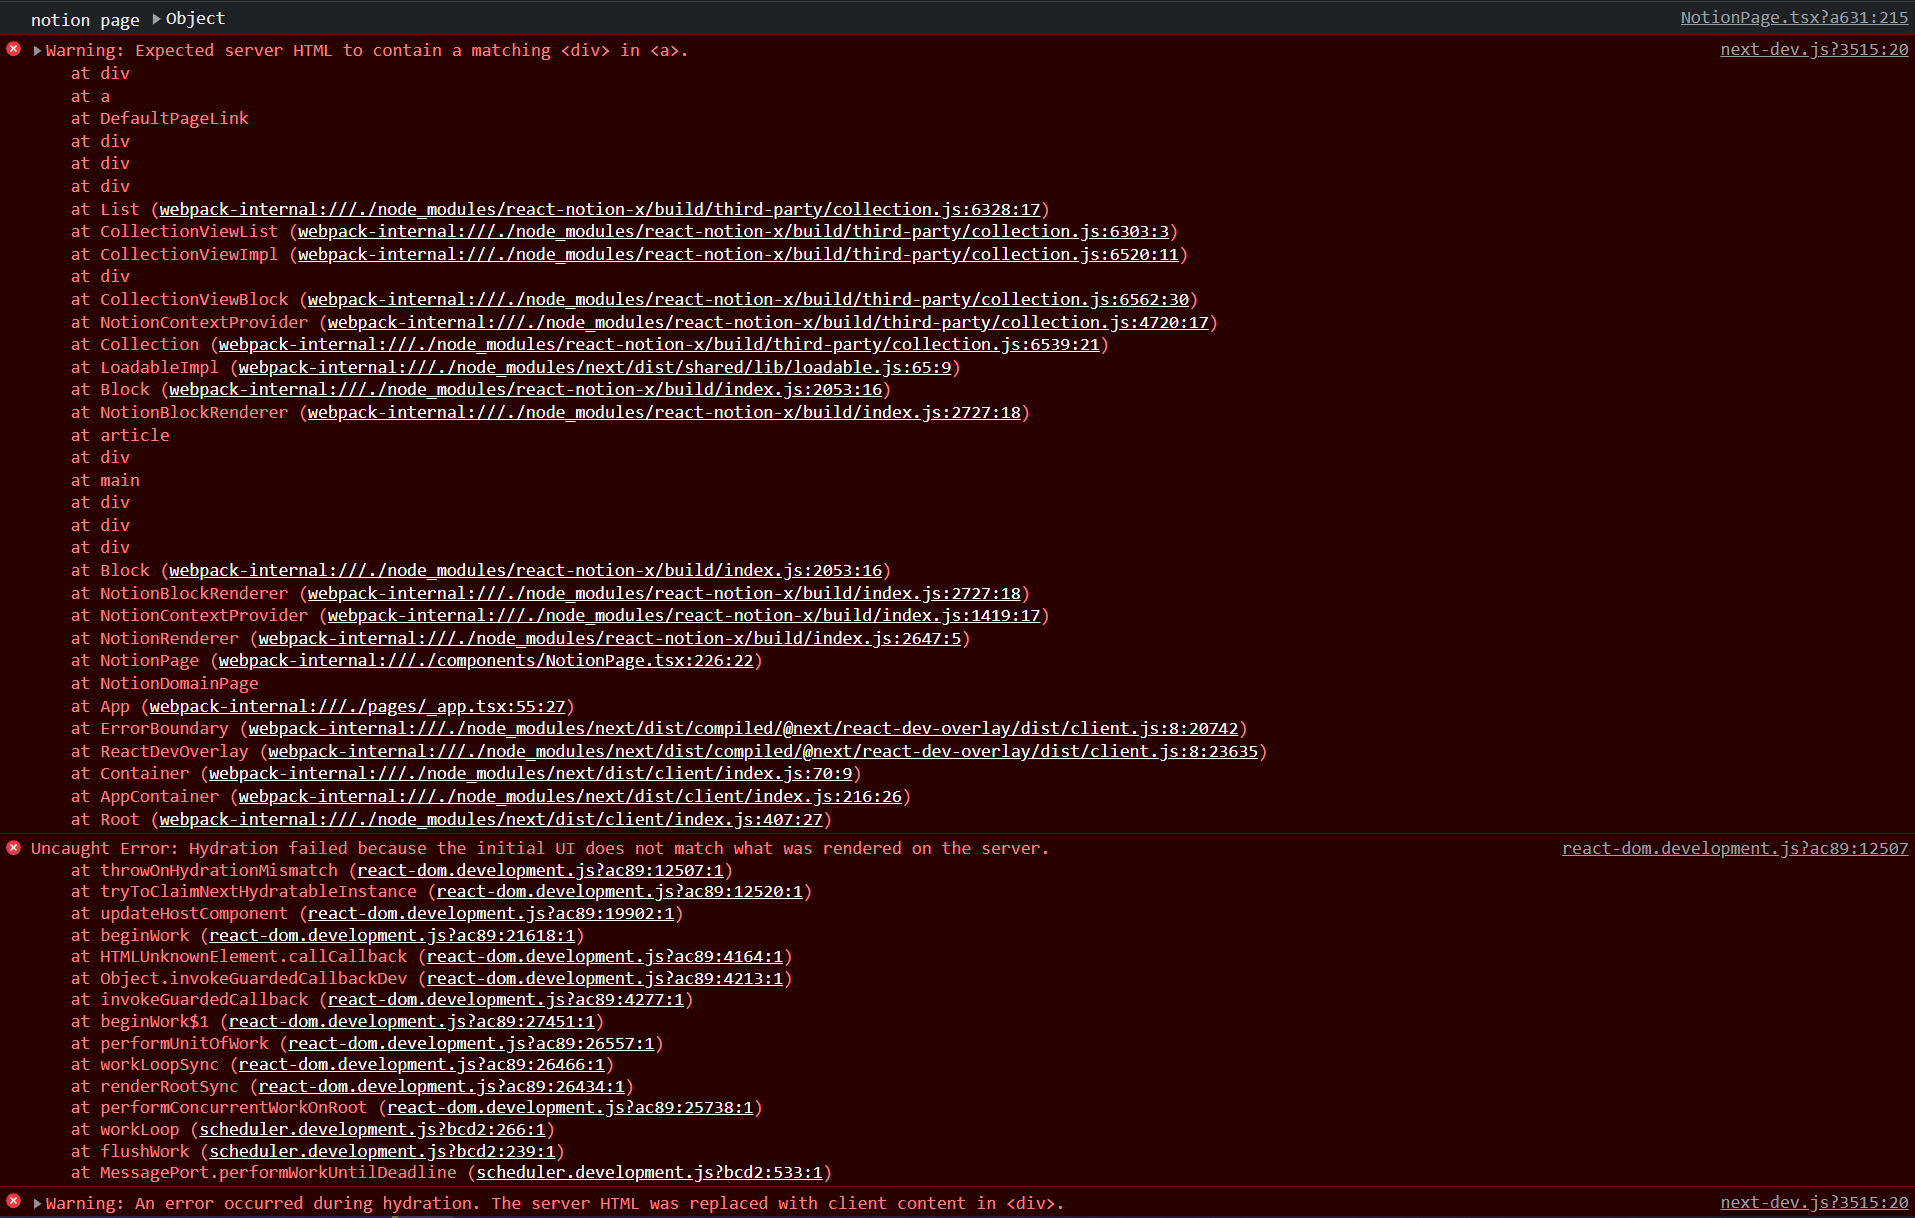1915x1218 pixels.
Task: Open throwOnHydrationMismatch react-dom link 12507:1
Action: (540, 870)
